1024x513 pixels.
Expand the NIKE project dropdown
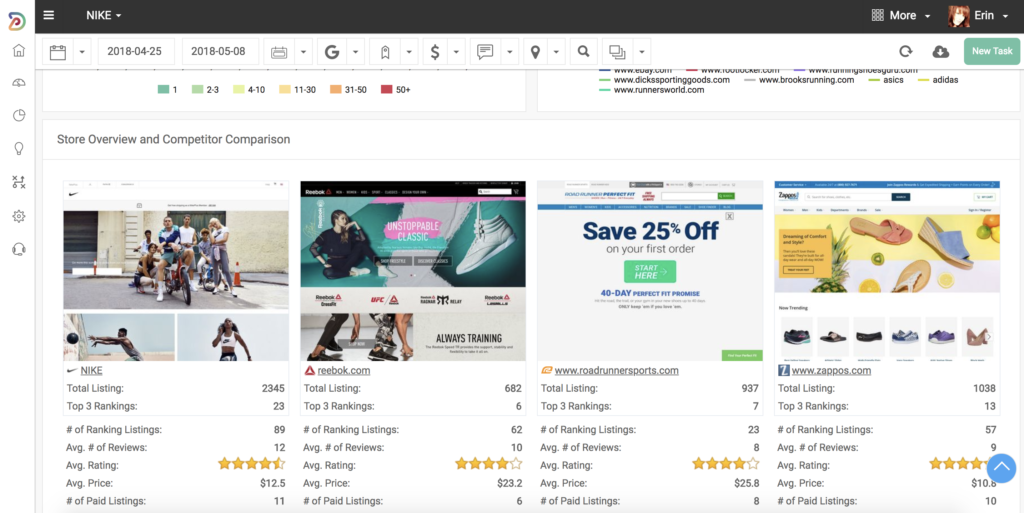click(104, 15)
